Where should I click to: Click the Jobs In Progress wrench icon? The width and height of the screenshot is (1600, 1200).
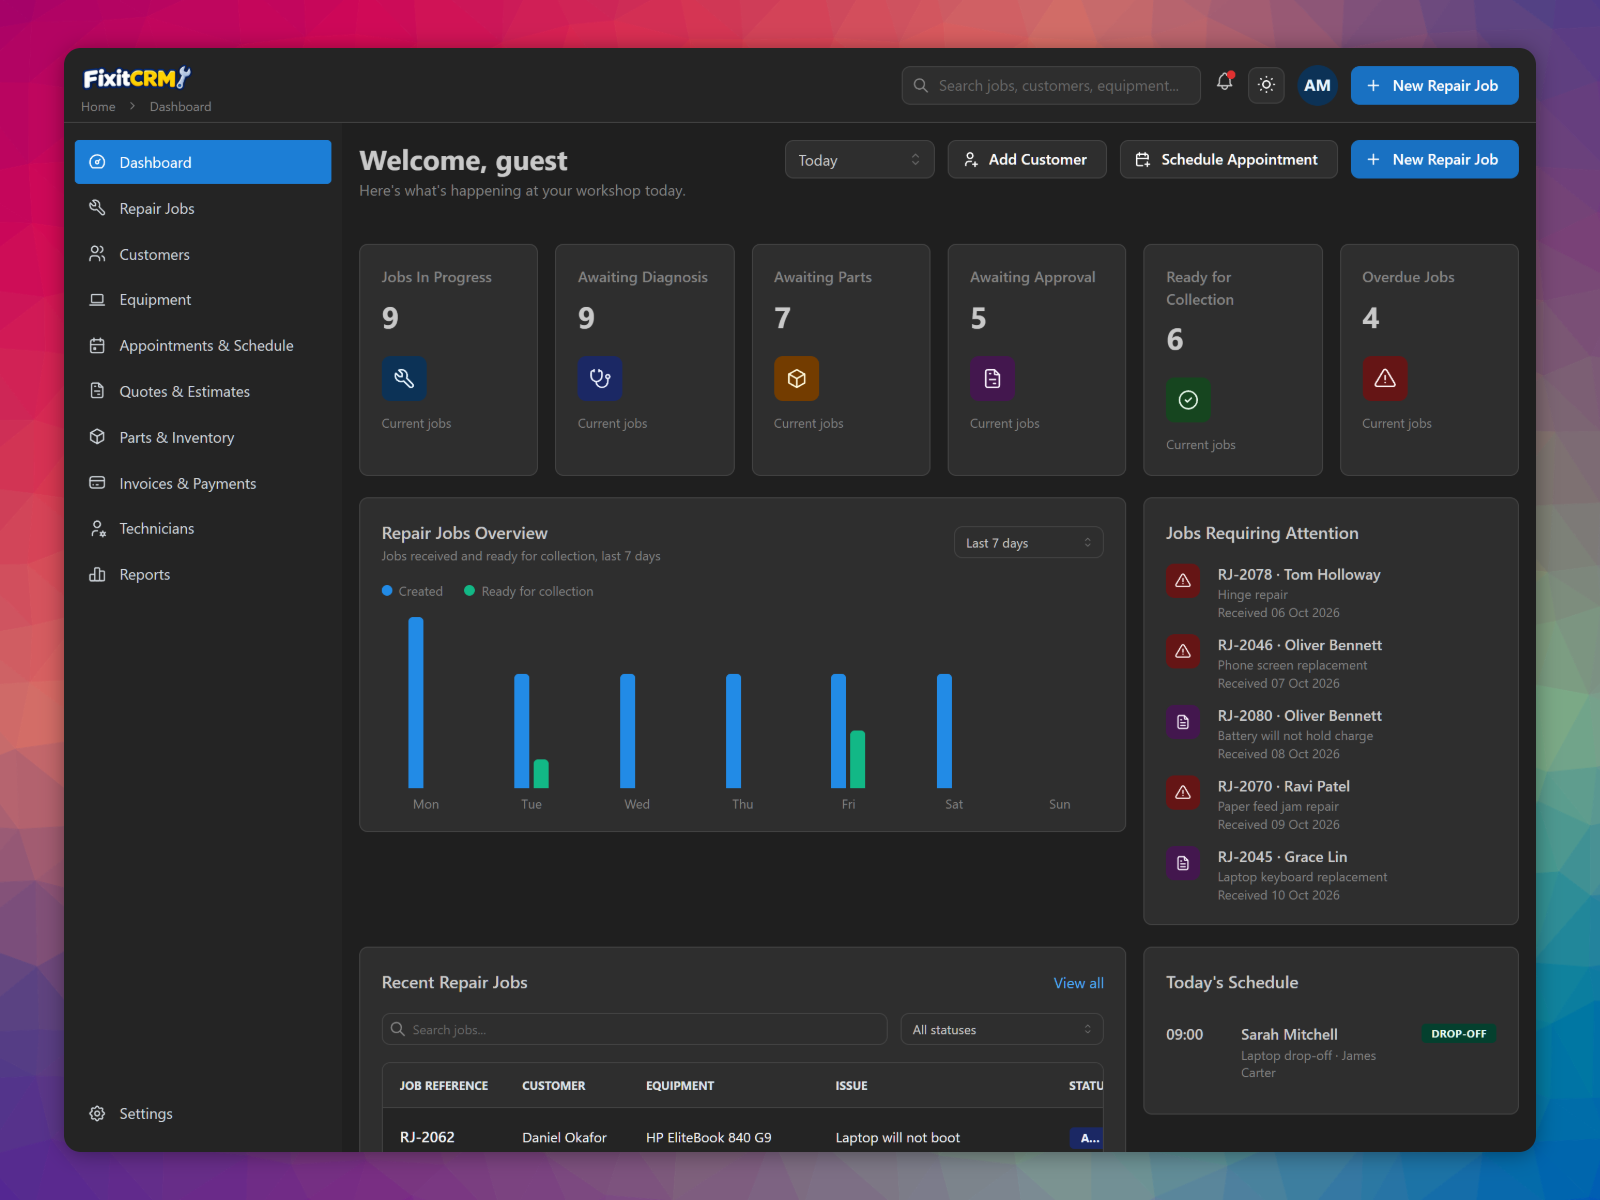(x=404, y=378)
